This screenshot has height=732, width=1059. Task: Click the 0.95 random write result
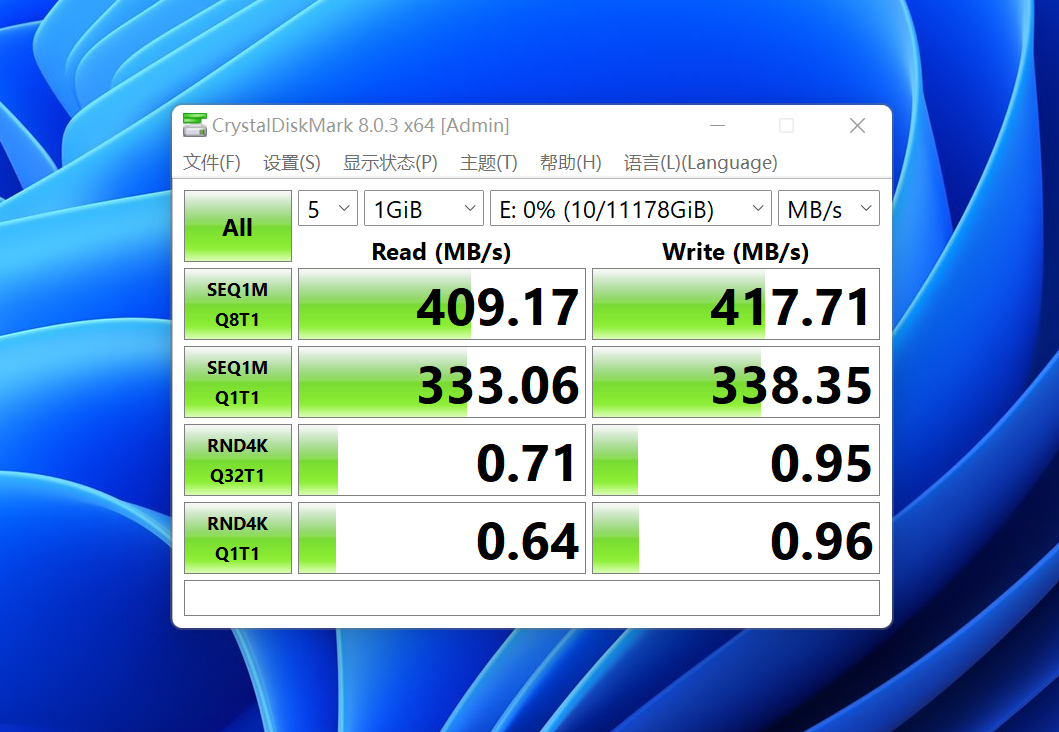pyautogui.click(x=735, y=460)
